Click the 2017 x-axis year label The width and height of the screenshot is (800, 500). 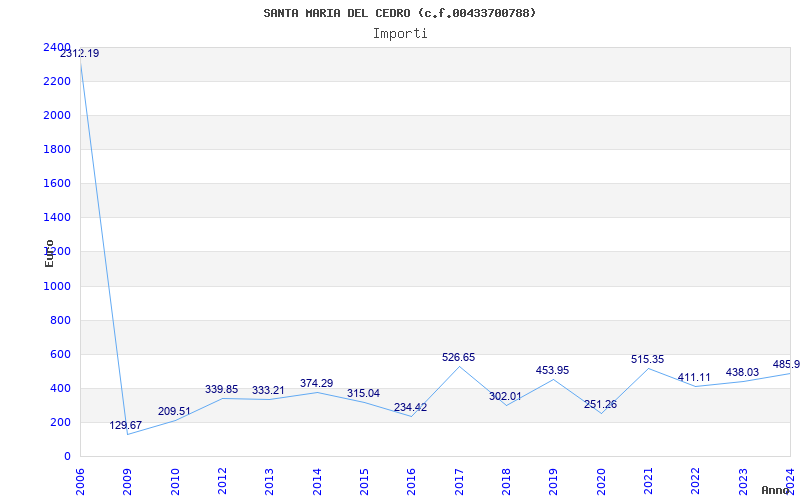click(459, 477)
